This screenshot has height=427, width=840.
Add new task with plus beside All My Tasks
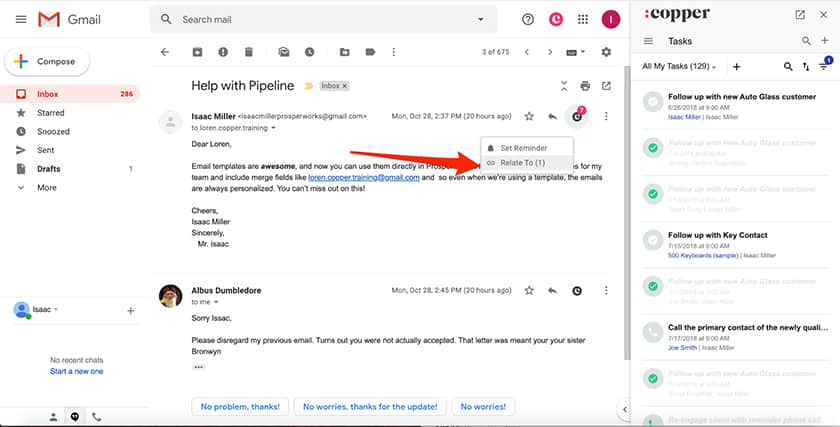(x=737, y=66)
